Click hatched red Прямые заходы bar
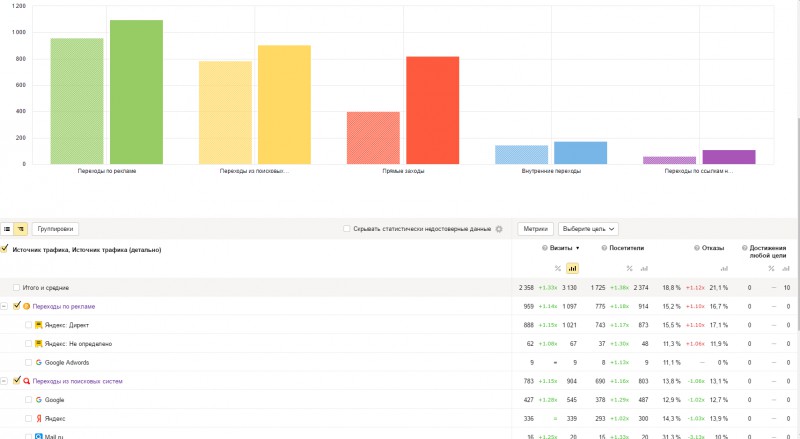Screen dimensions: 800x439 coord(373,138)
